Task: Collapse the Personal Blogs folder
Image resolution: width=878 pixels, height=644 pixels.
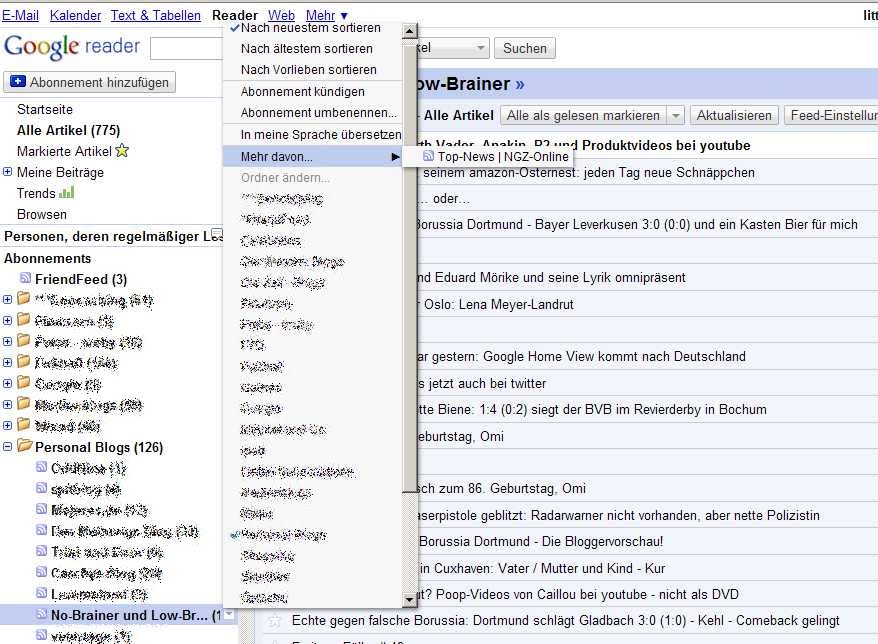Action: point(7,447)
